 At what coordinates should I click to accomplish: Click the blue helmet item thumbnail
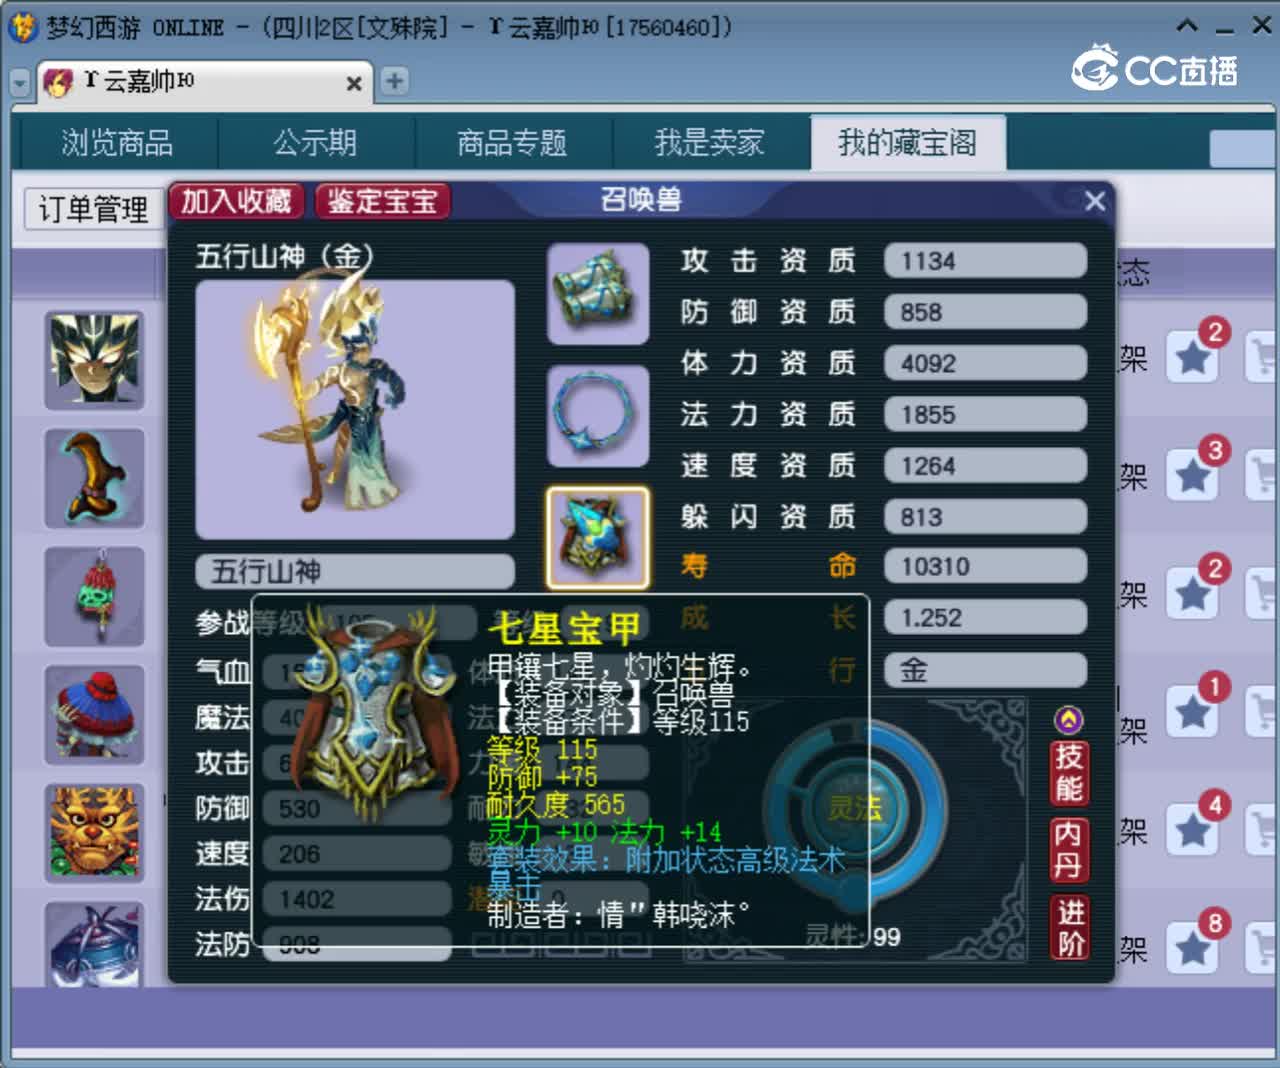coord(95,944)
